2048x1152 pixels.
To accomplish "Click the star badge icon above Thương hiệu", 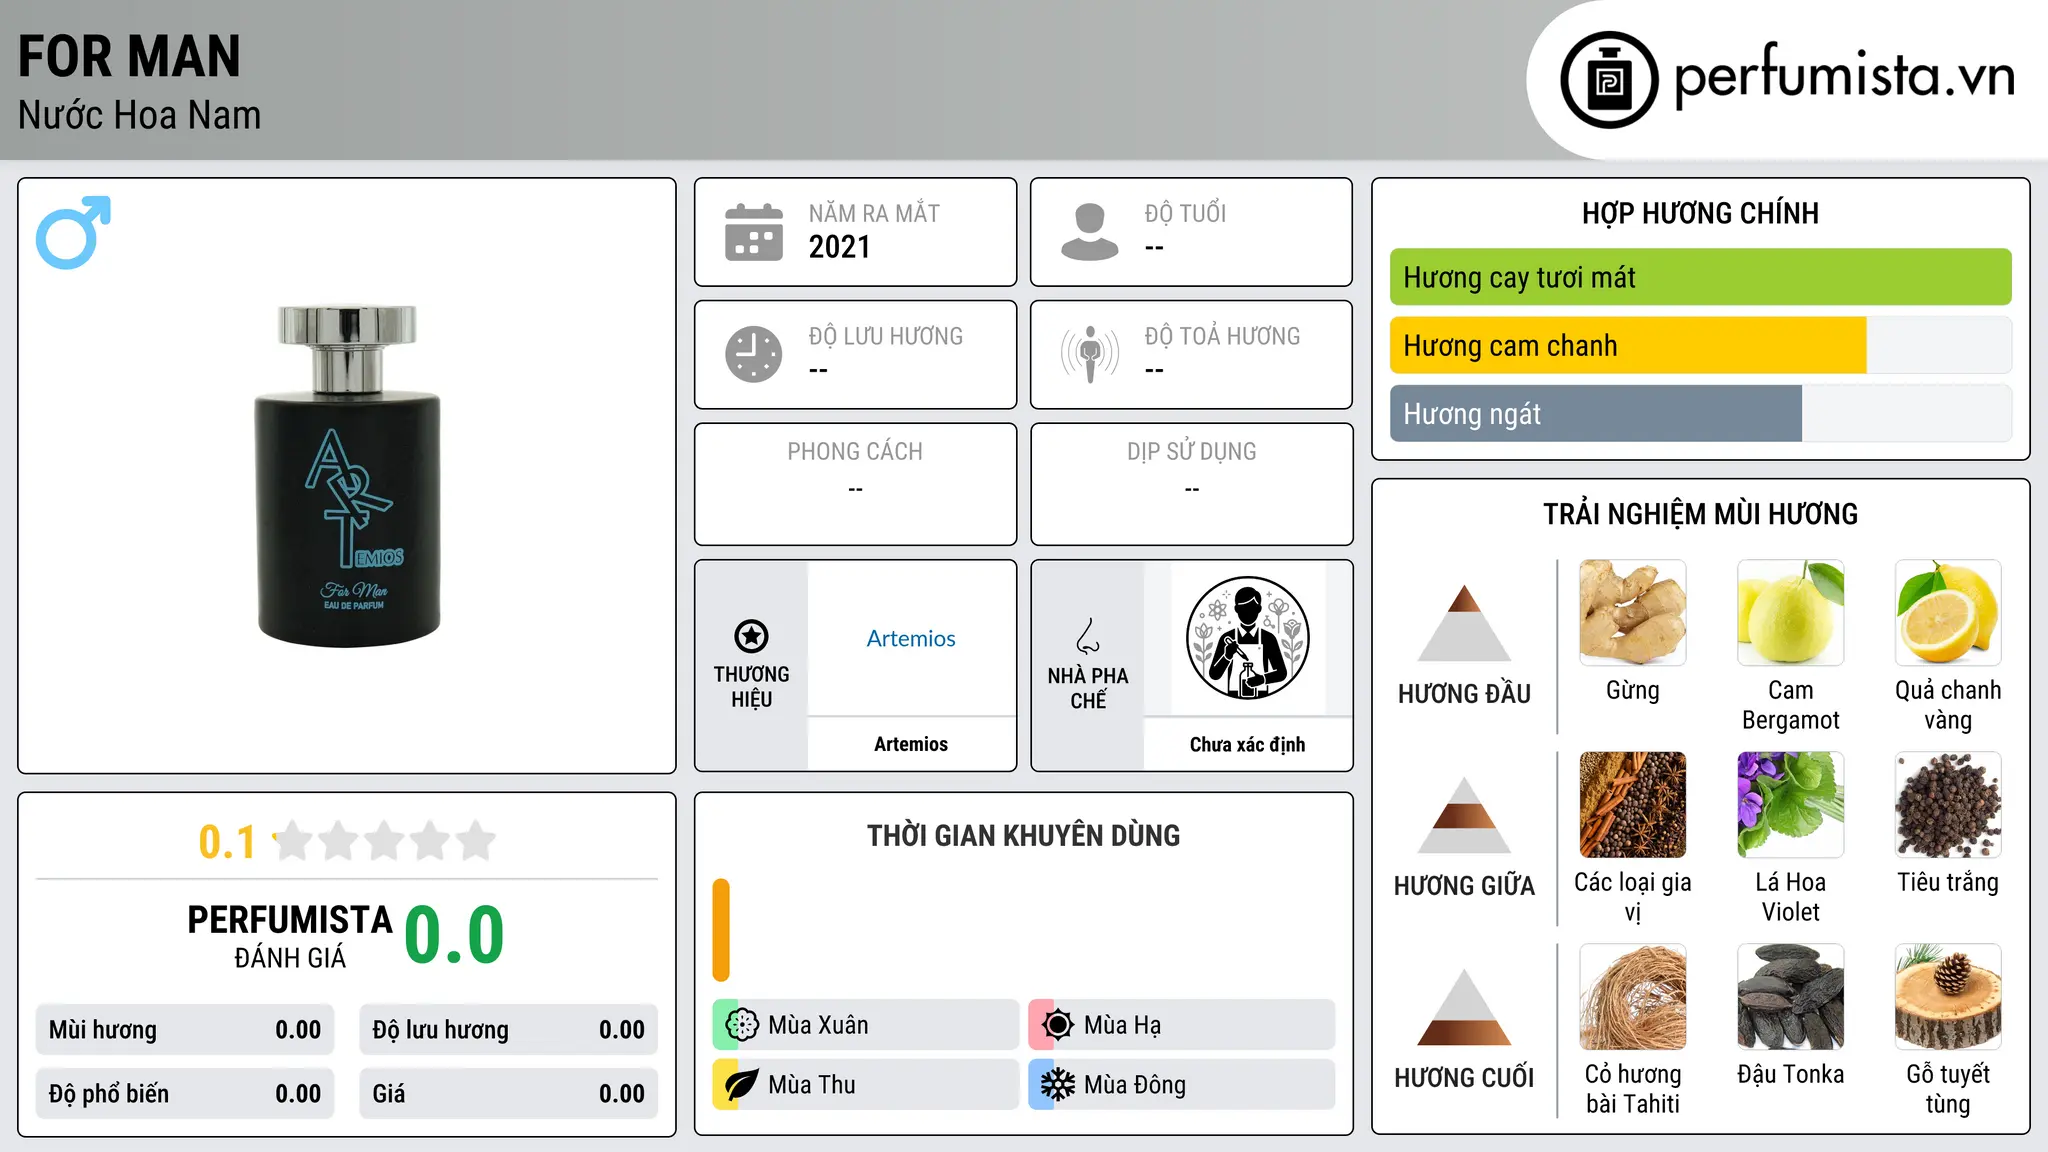I will [x=751, y=636].
